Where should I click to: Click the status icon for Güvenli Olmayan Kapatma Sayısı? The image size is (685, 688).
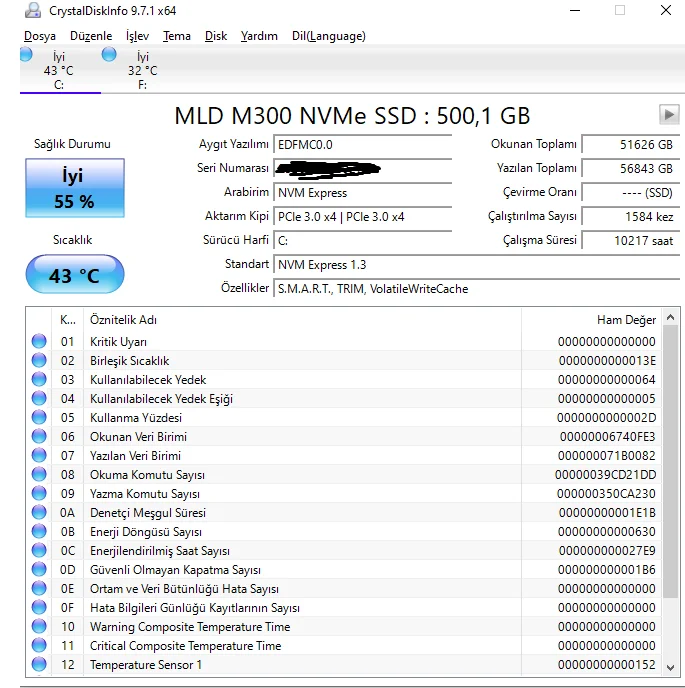[39, 570]
